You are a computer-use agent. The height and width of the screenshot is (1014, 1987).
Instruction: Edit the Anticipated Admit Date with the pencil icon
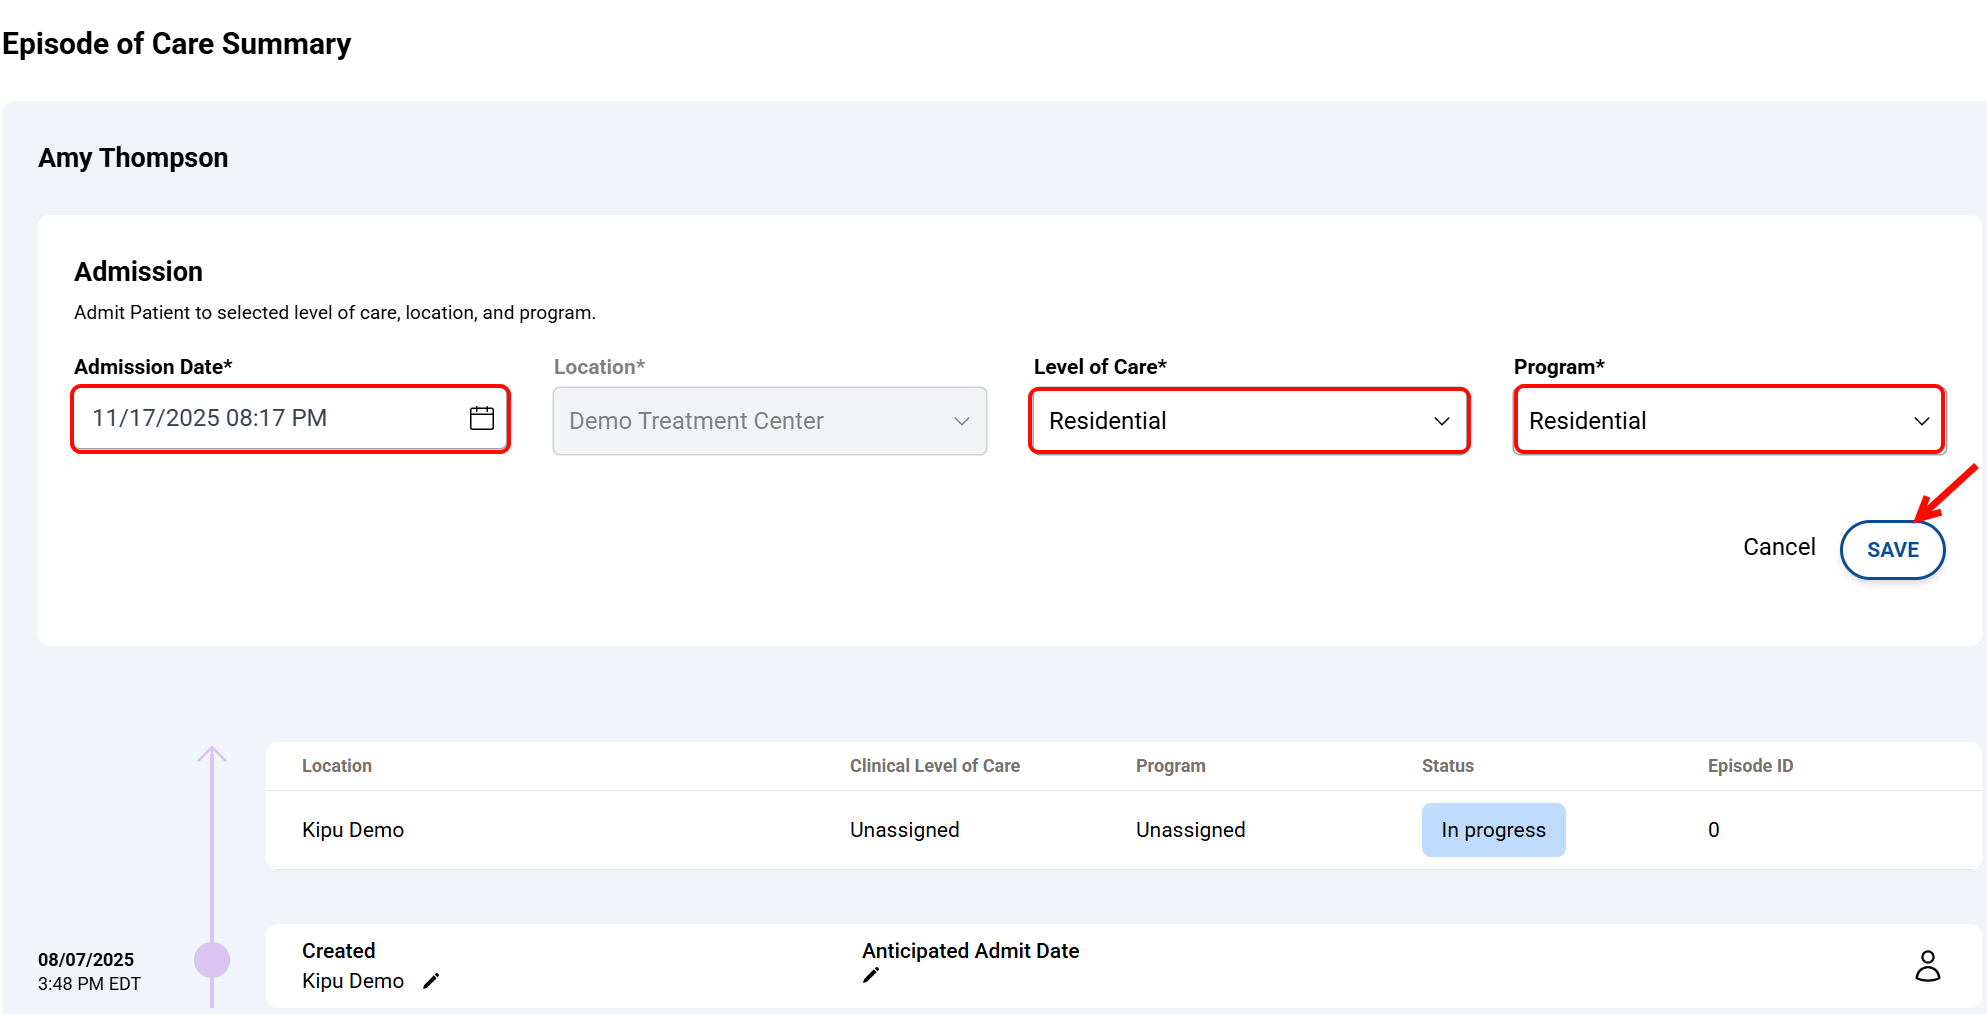(871, 975)
